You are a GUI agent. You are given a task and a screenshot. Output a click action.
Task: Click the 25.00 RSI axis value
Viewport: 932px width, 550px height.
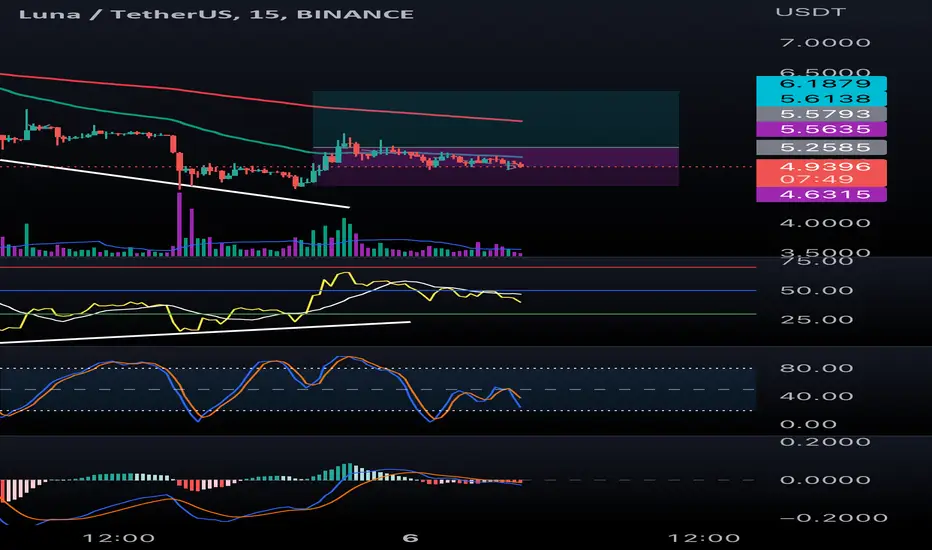(817, 320)
